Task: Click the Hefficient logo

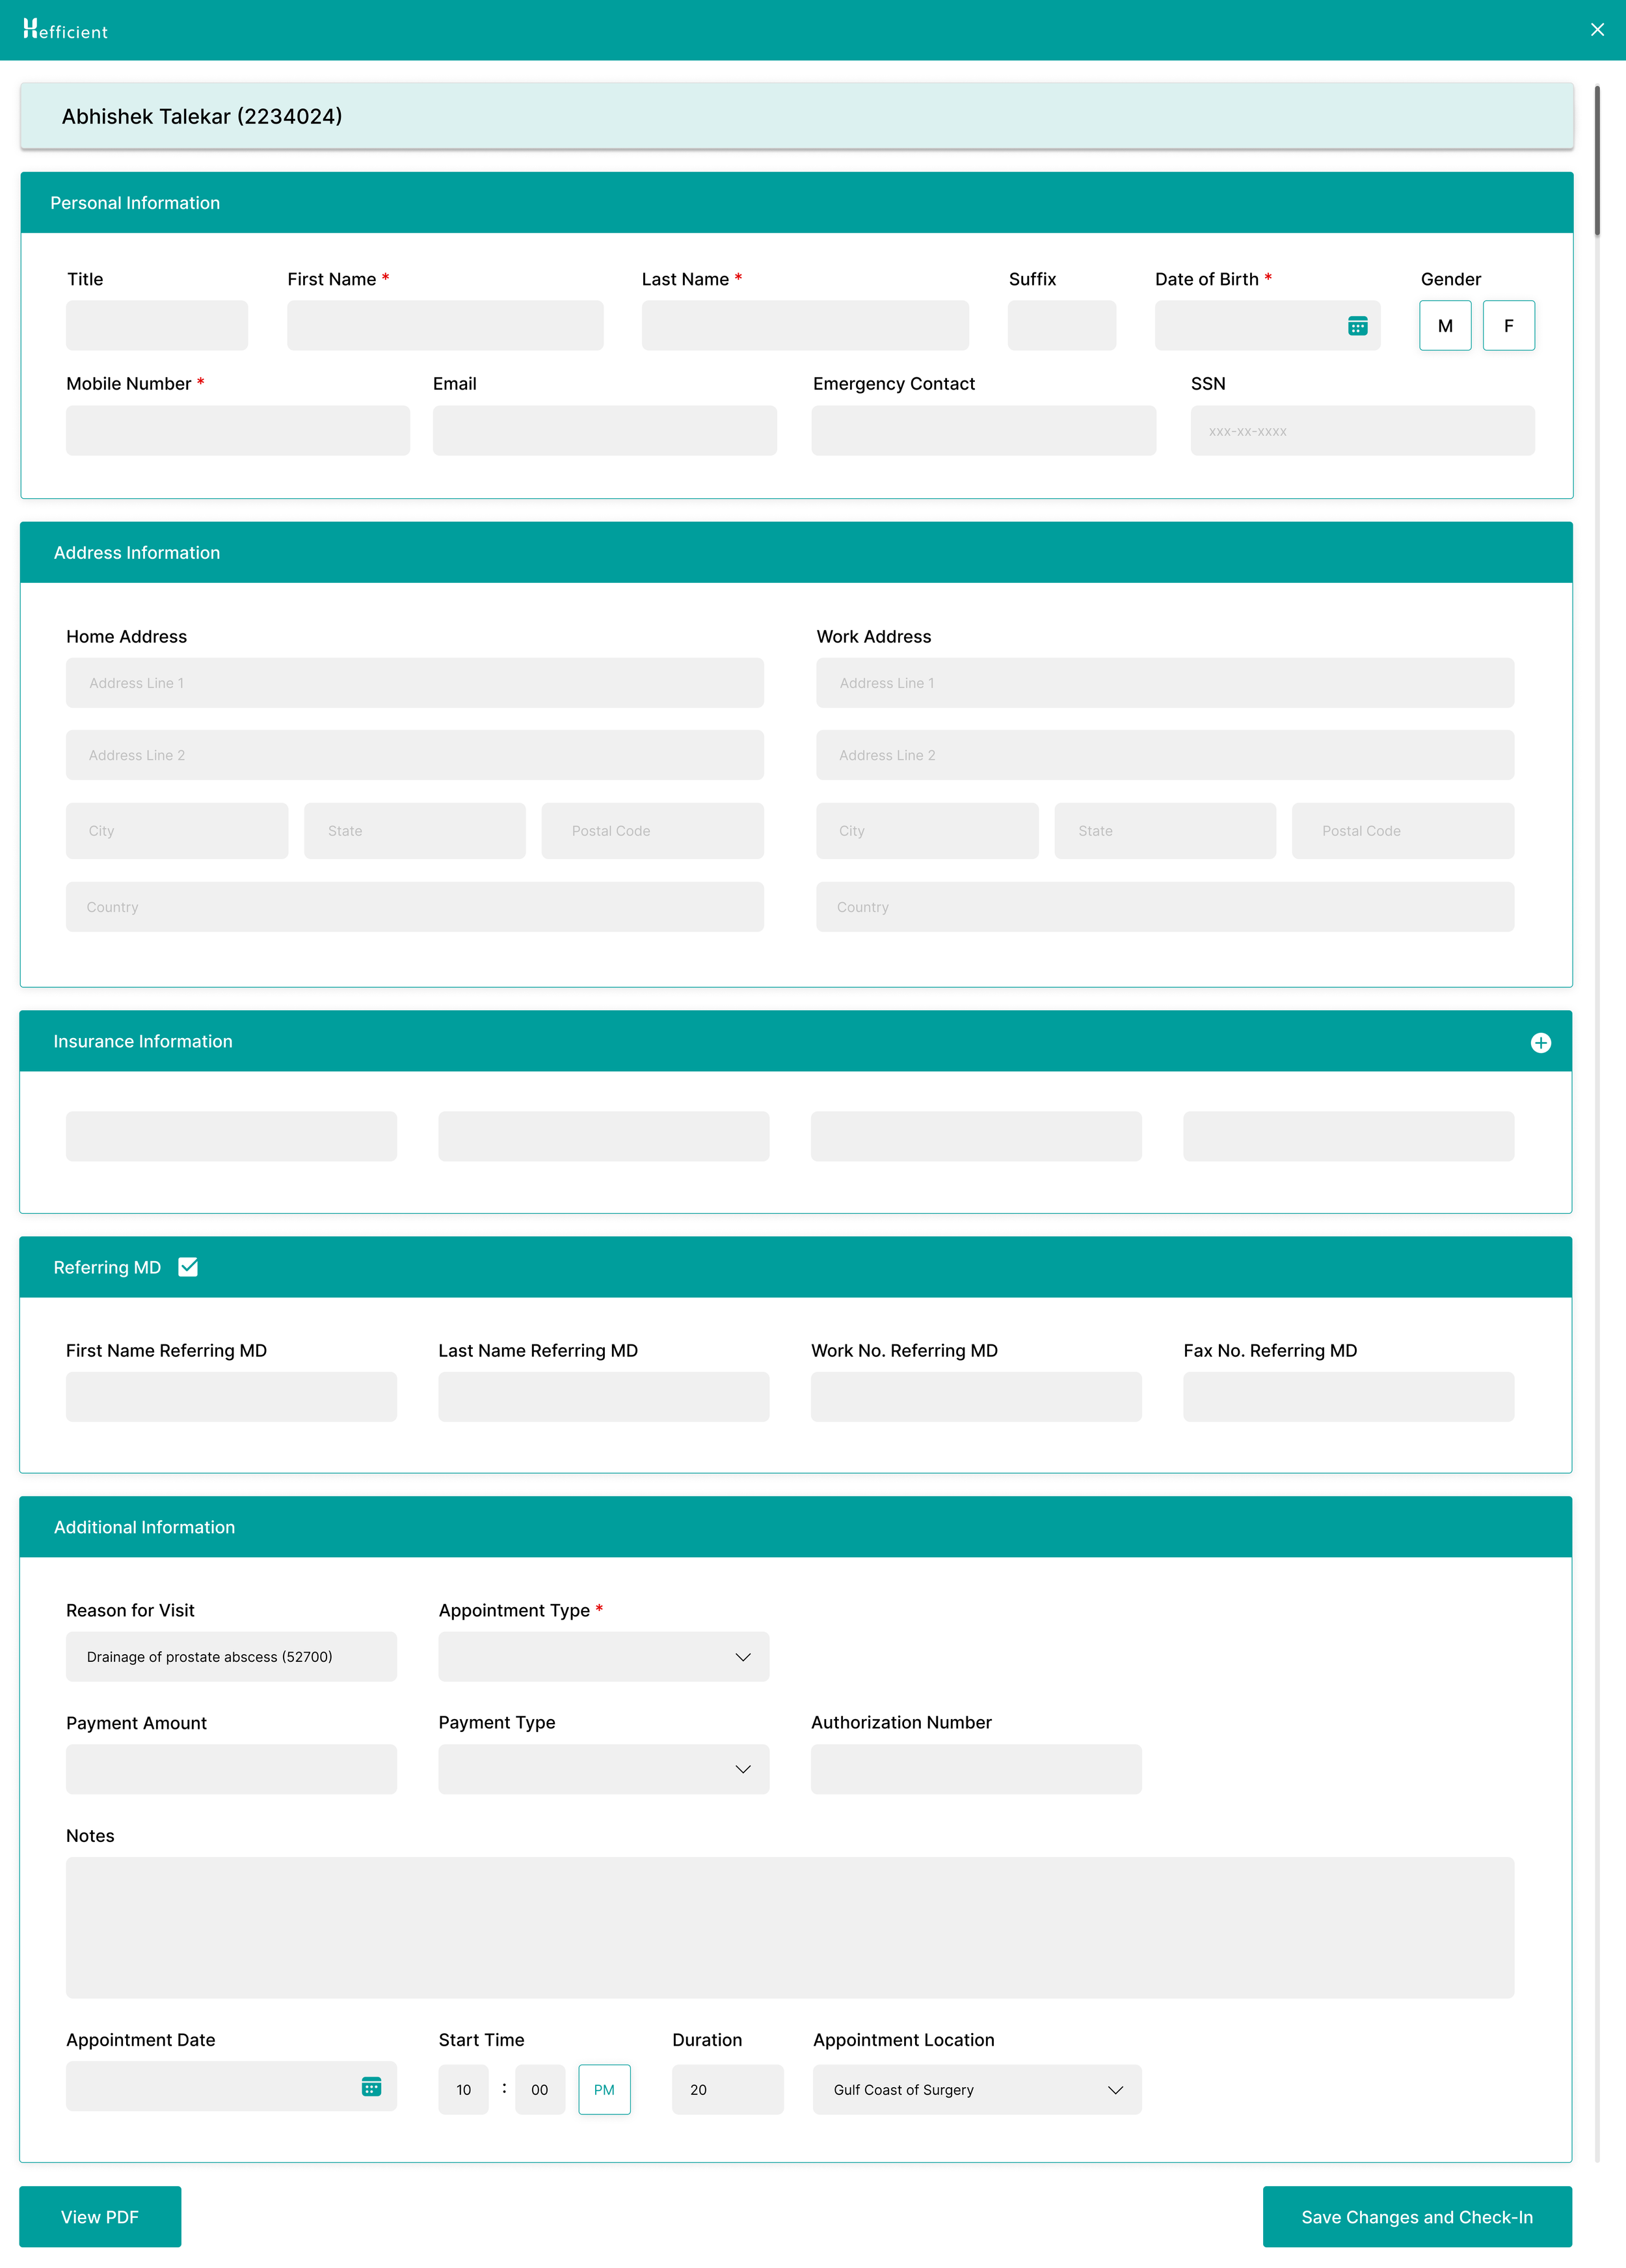Action: [x=65, y=30]
